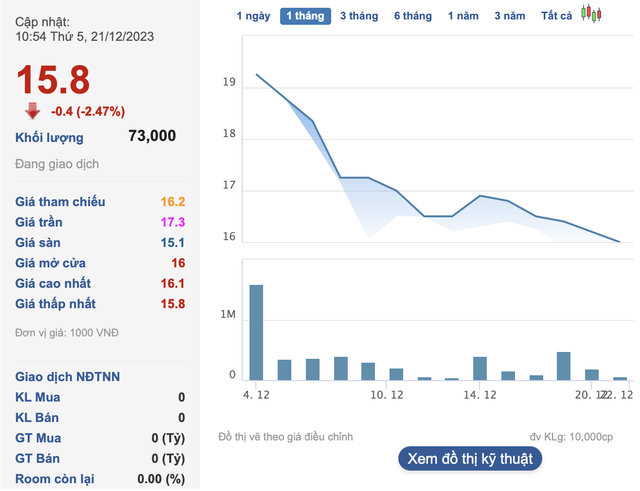The image size is (640, 491).
Task: Click the tallest volume bar at 4.12
Action: click(256, 332)
